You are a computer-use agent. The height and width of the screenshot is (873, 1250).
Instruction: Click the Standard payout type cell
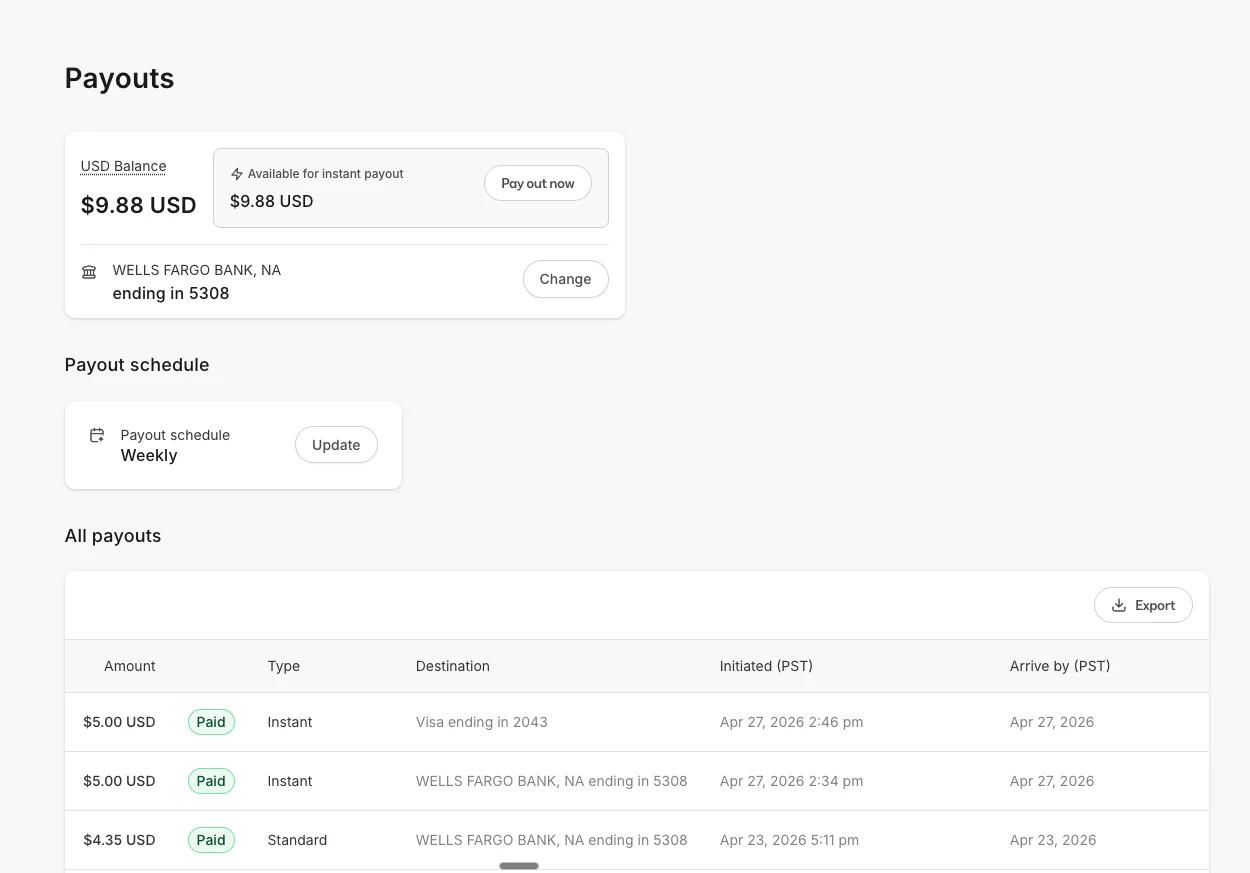click(x=297, y=840)
